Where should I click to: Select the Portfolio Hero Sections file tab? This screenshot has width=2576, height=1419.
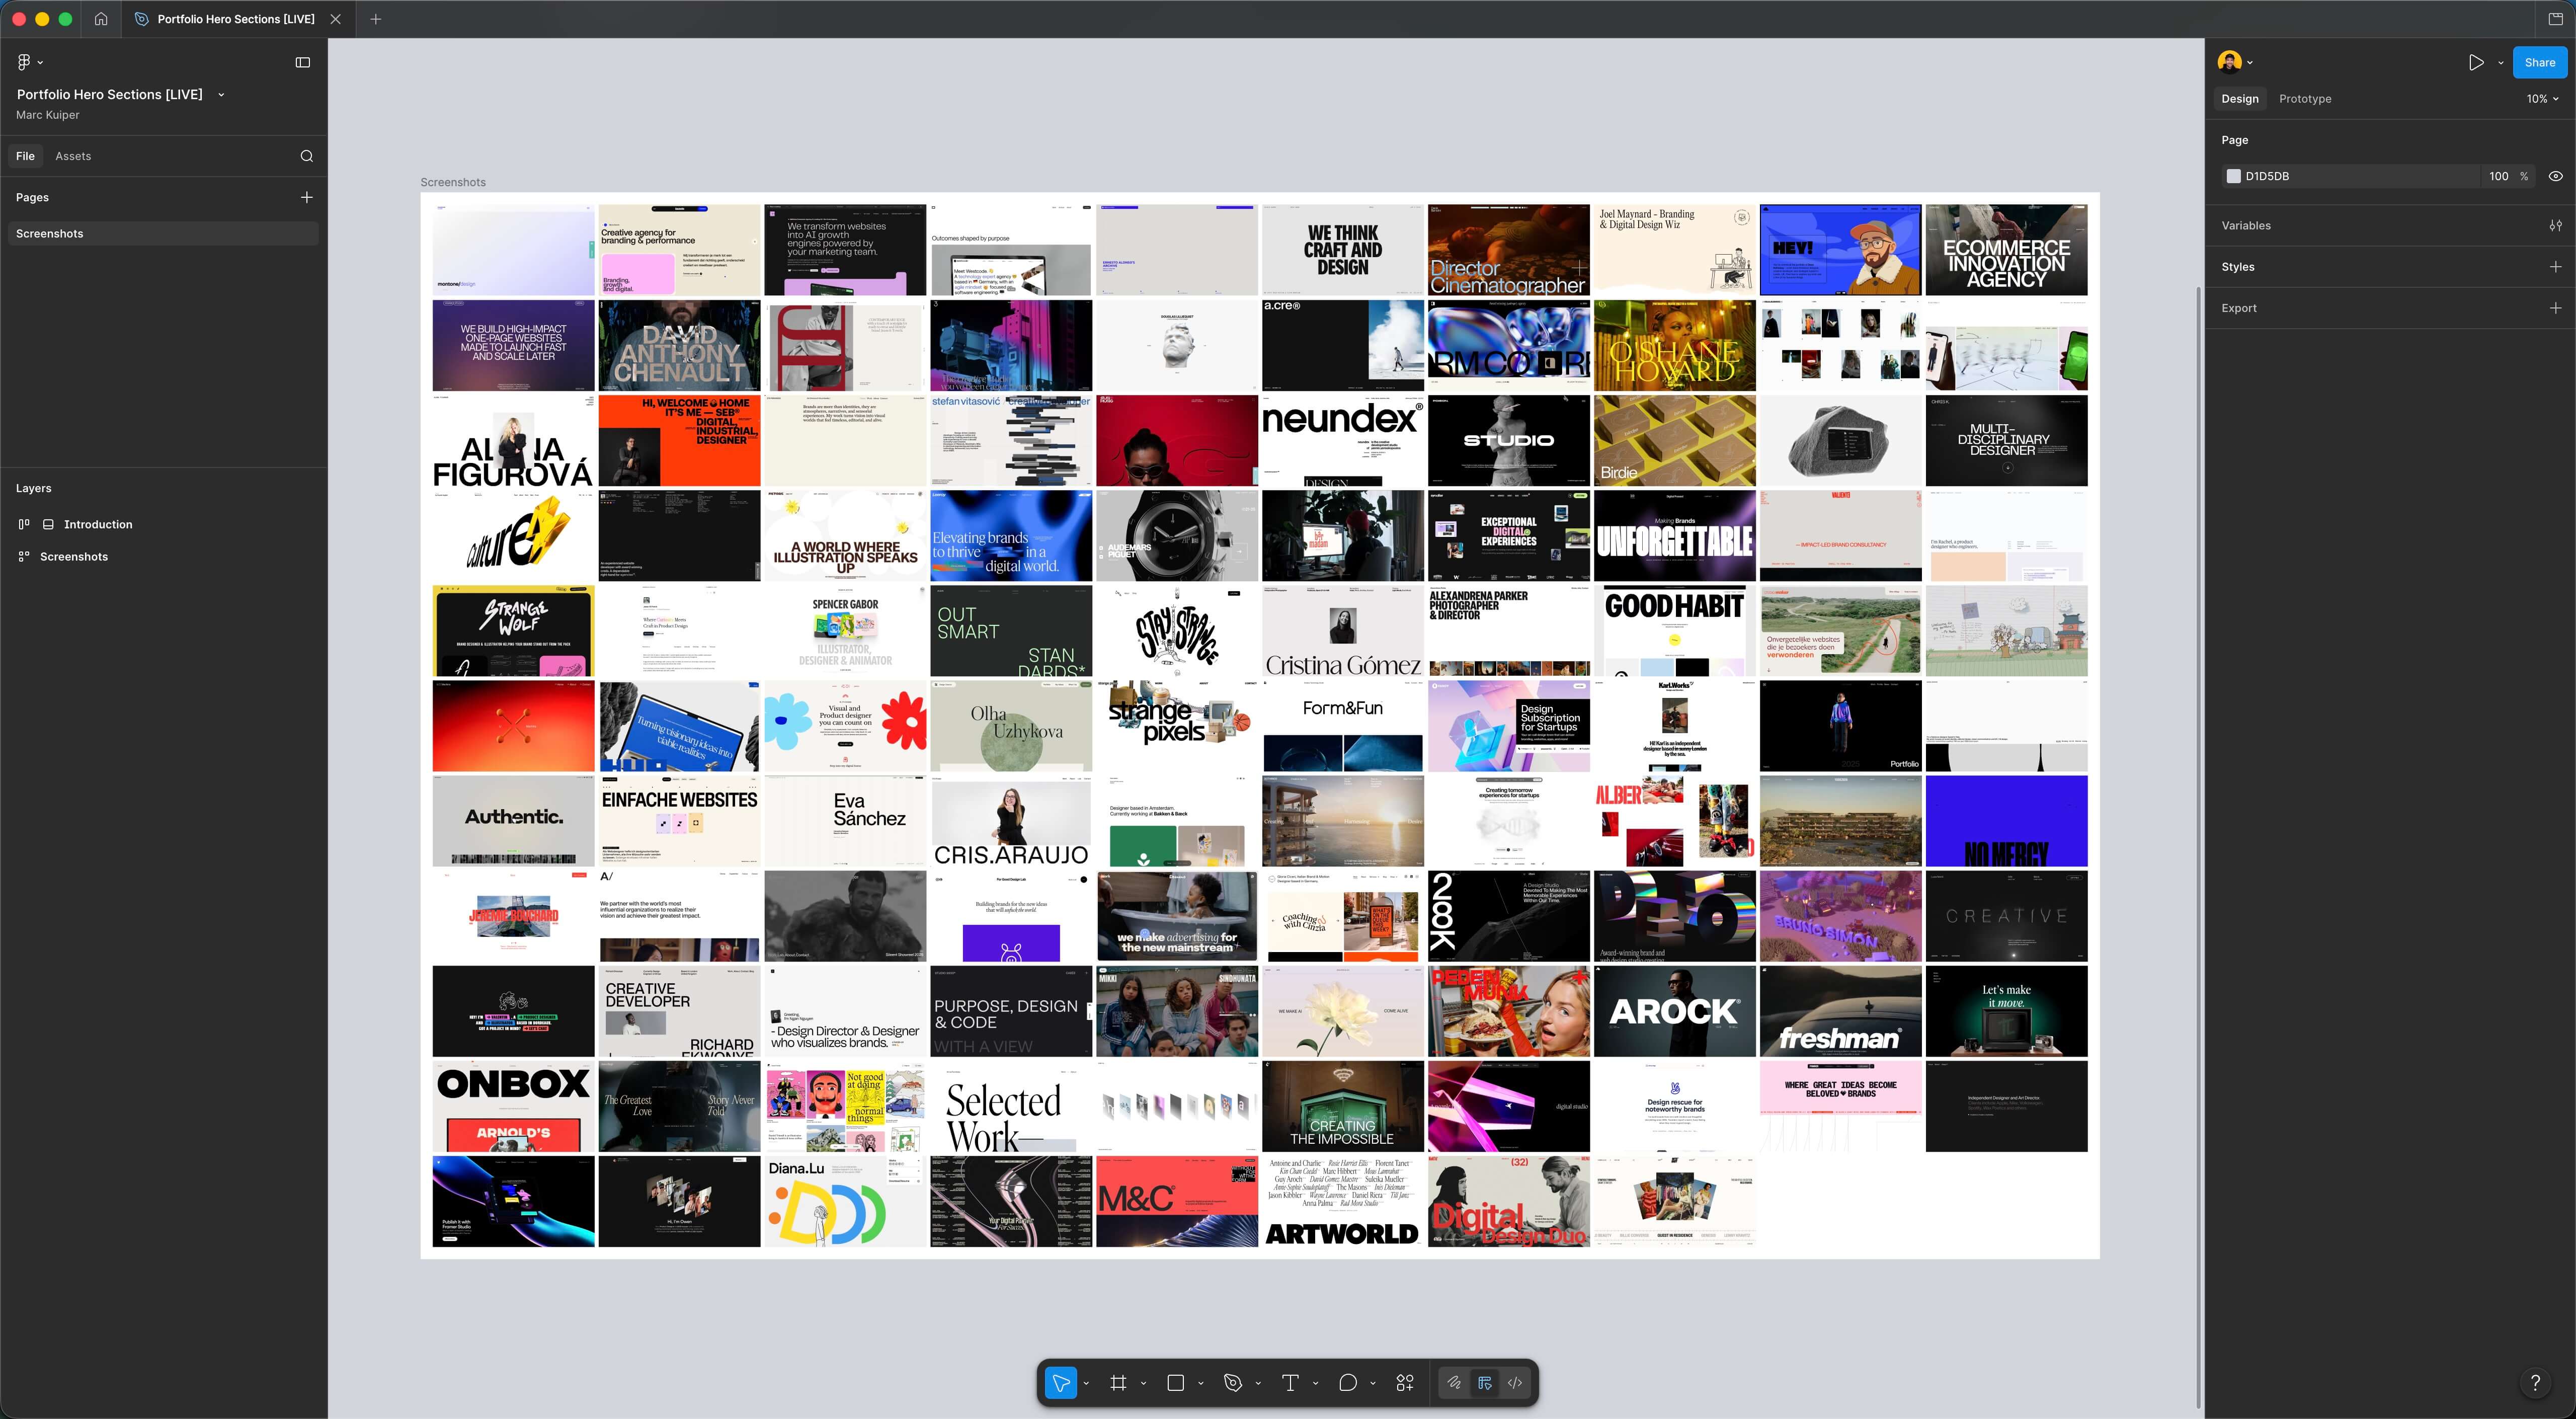tap(236, 19)
